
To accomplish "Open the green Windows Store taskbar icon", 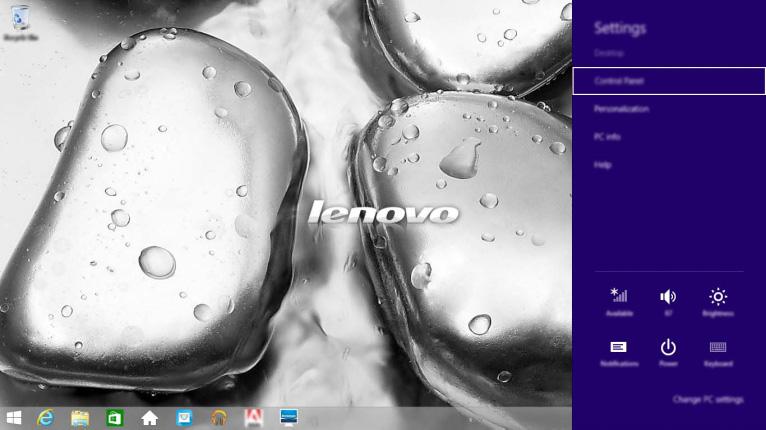I will coord(115,418).
